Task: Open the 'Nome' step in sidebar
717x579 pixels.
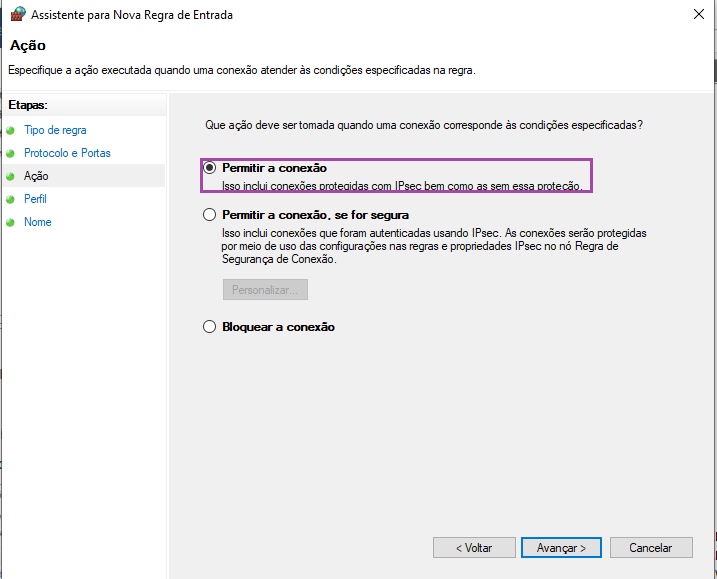Action: [38, 222]
